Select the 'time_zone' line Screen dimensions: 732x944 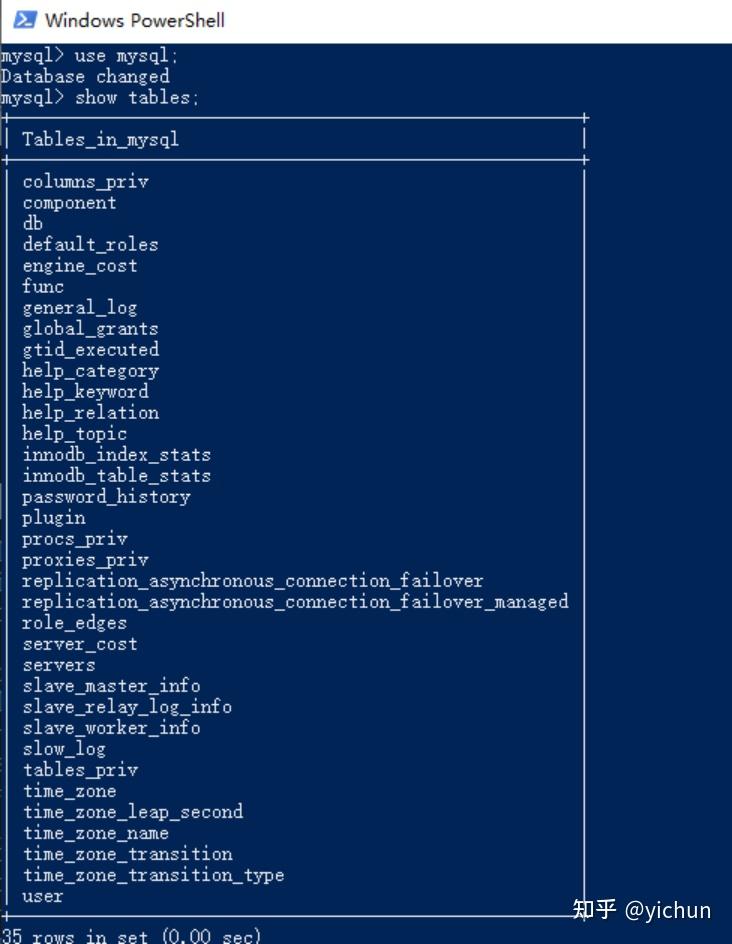coord(69,790)
